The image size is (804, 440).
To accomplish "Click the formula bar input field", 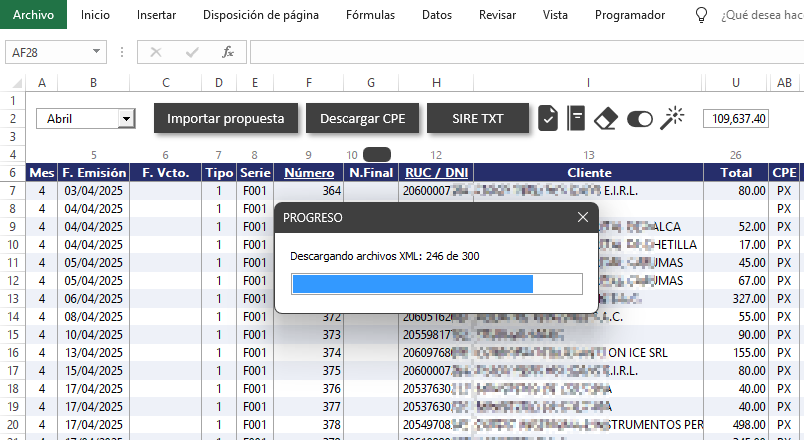I will coord(527,52).
